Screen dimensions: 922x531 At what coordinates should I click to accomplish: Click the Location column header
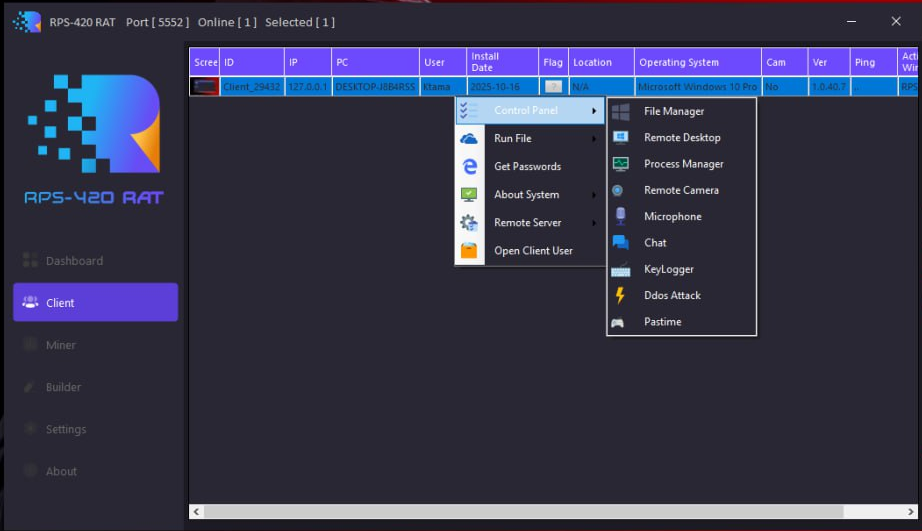(602, 62)
